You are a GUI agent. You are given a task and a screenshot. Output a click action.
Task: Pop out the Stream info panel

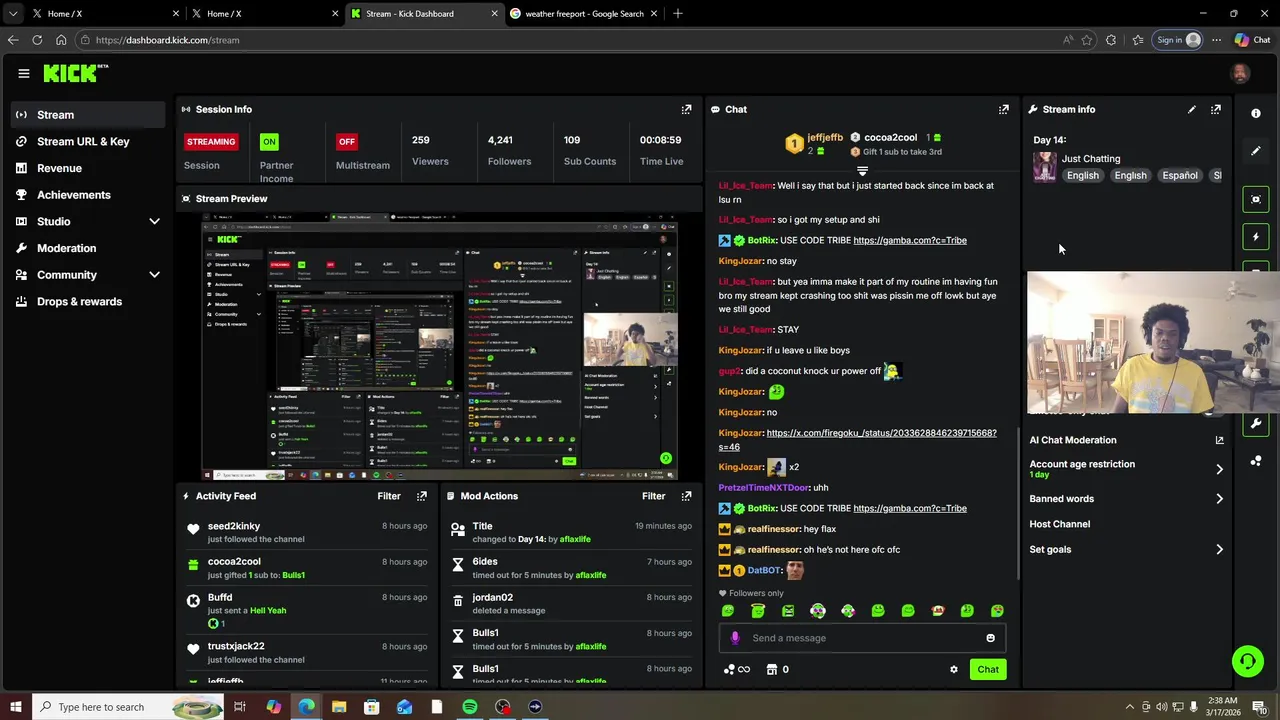[x=1216, y=109]
